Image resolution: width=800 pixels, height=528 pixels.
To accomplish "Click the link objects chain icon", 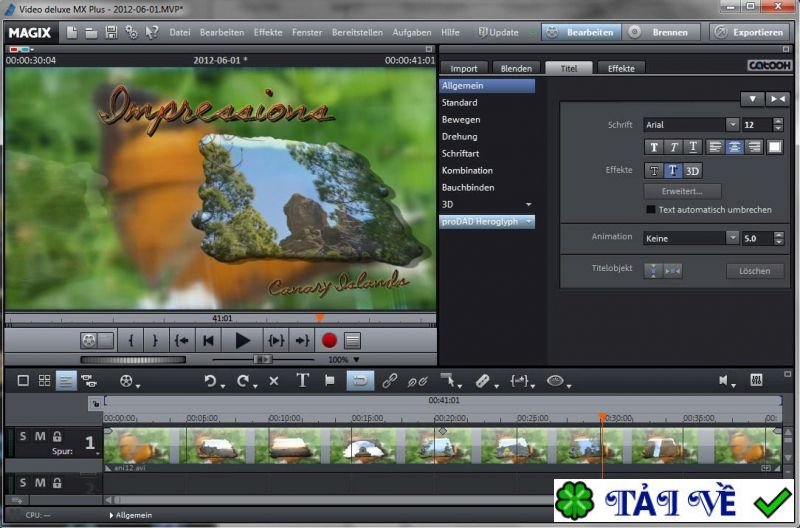I will (x=390, y=381).
